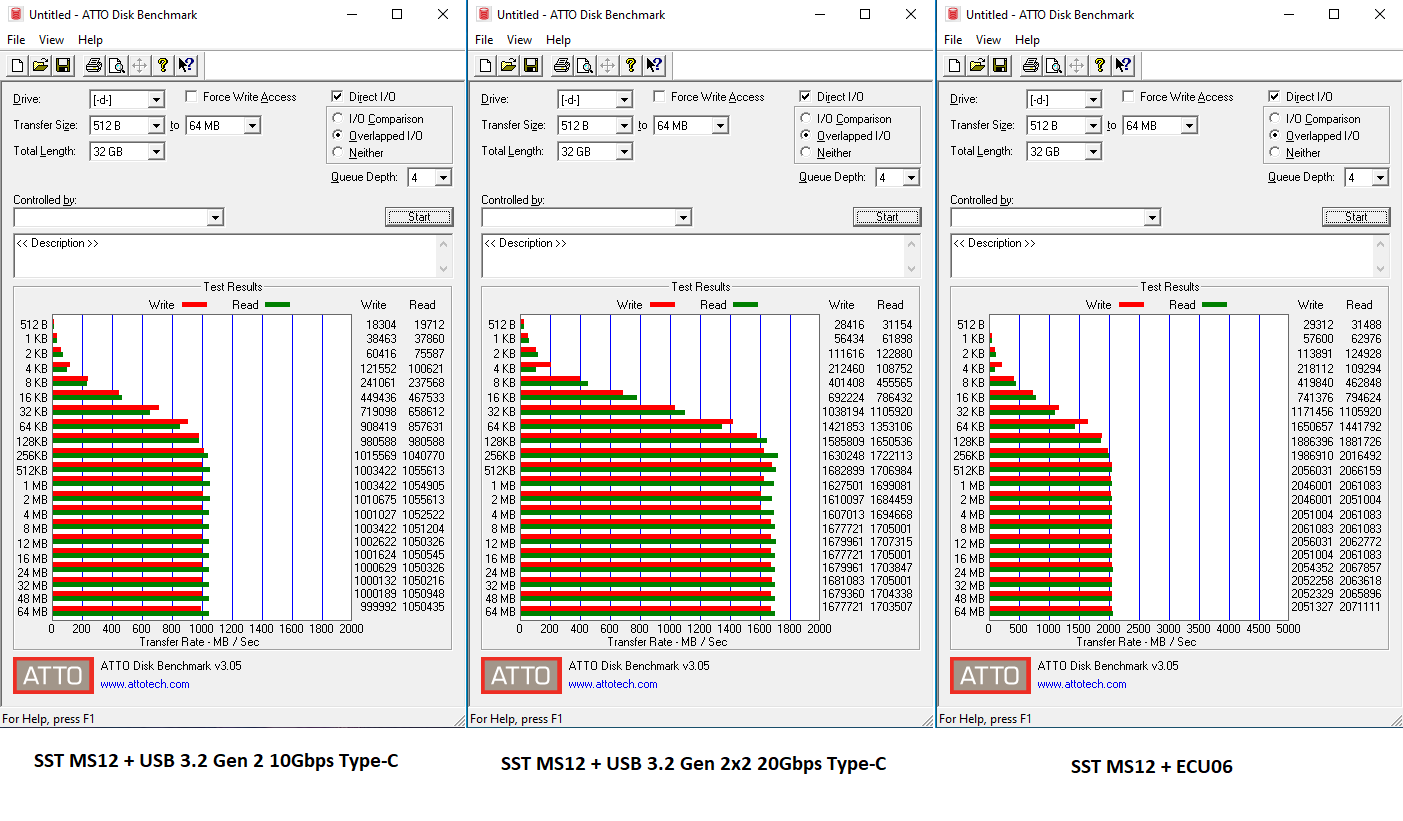Click the four-arrow move icon in middle ATTO window

608,66
